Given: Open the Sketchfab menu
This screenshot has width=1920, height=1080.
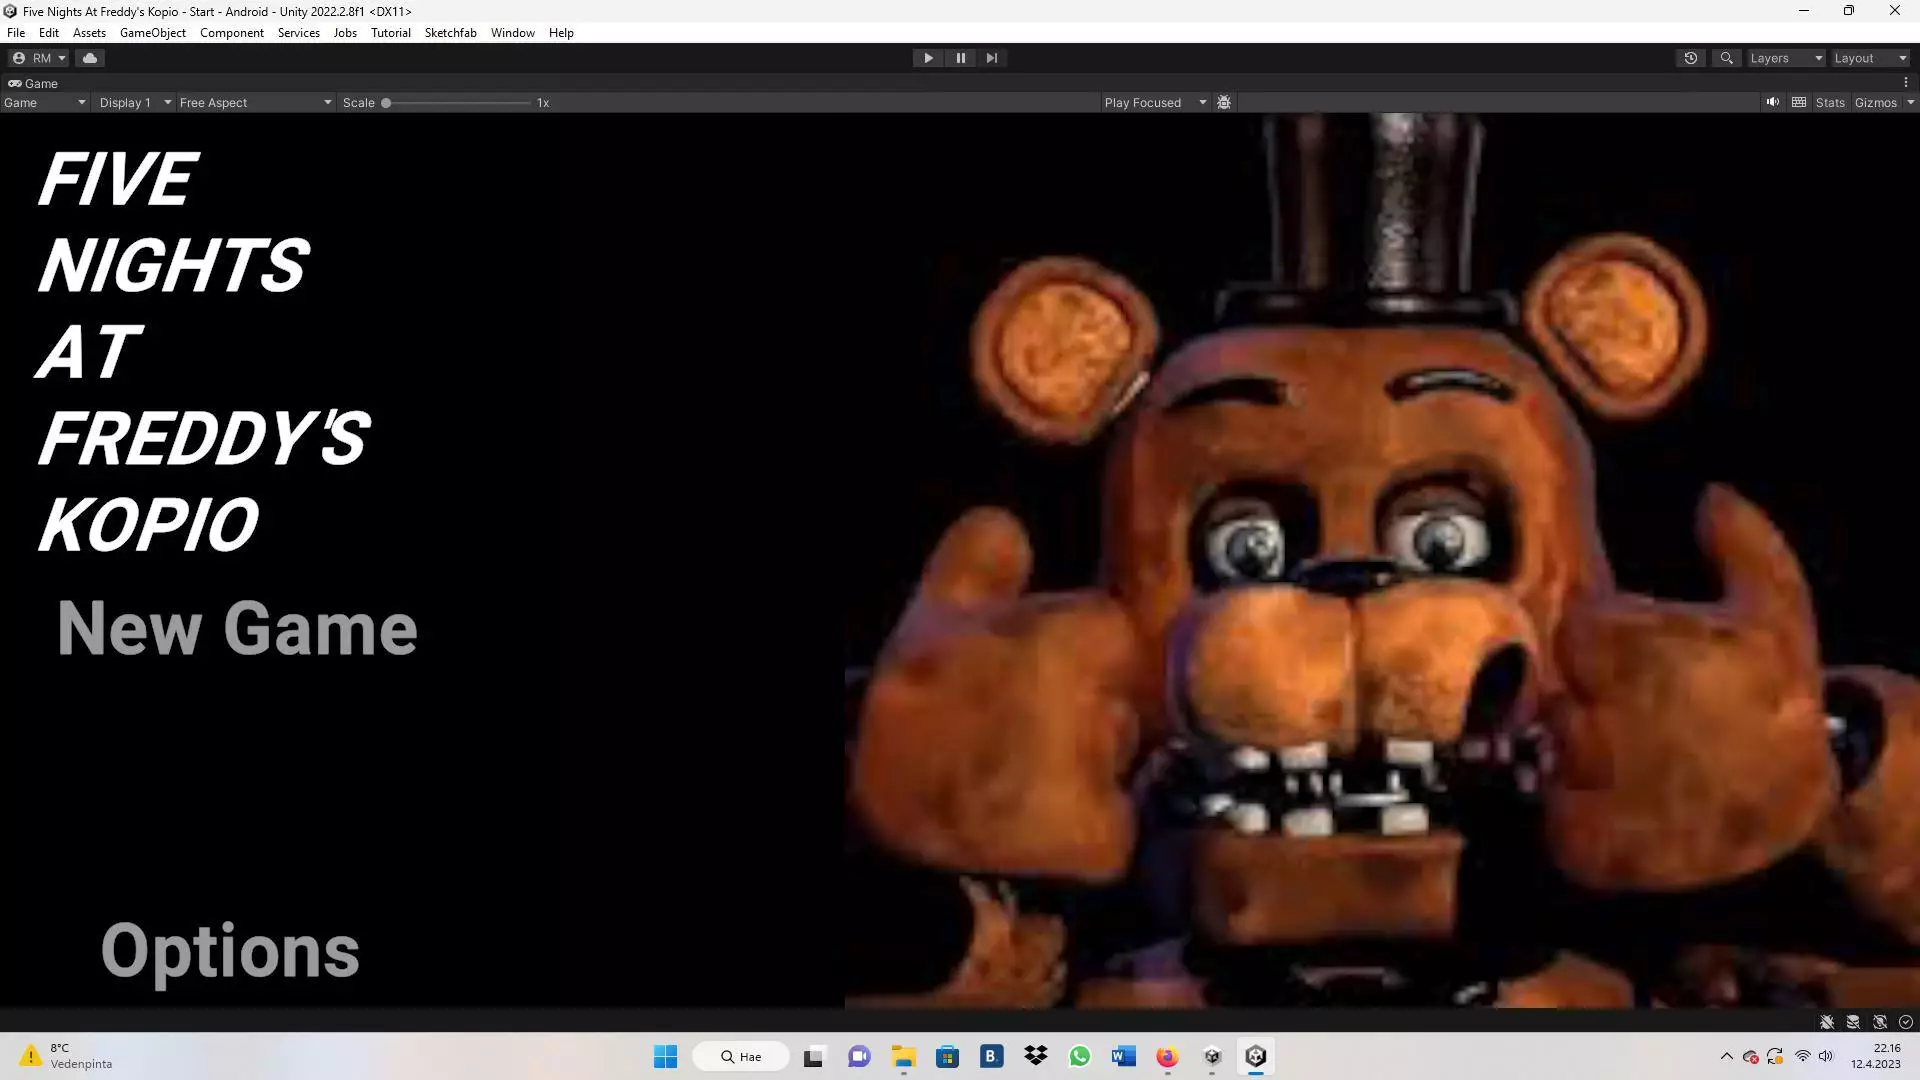Looking at the screenshot, I should pyautogui.click(x=450, y=32).
